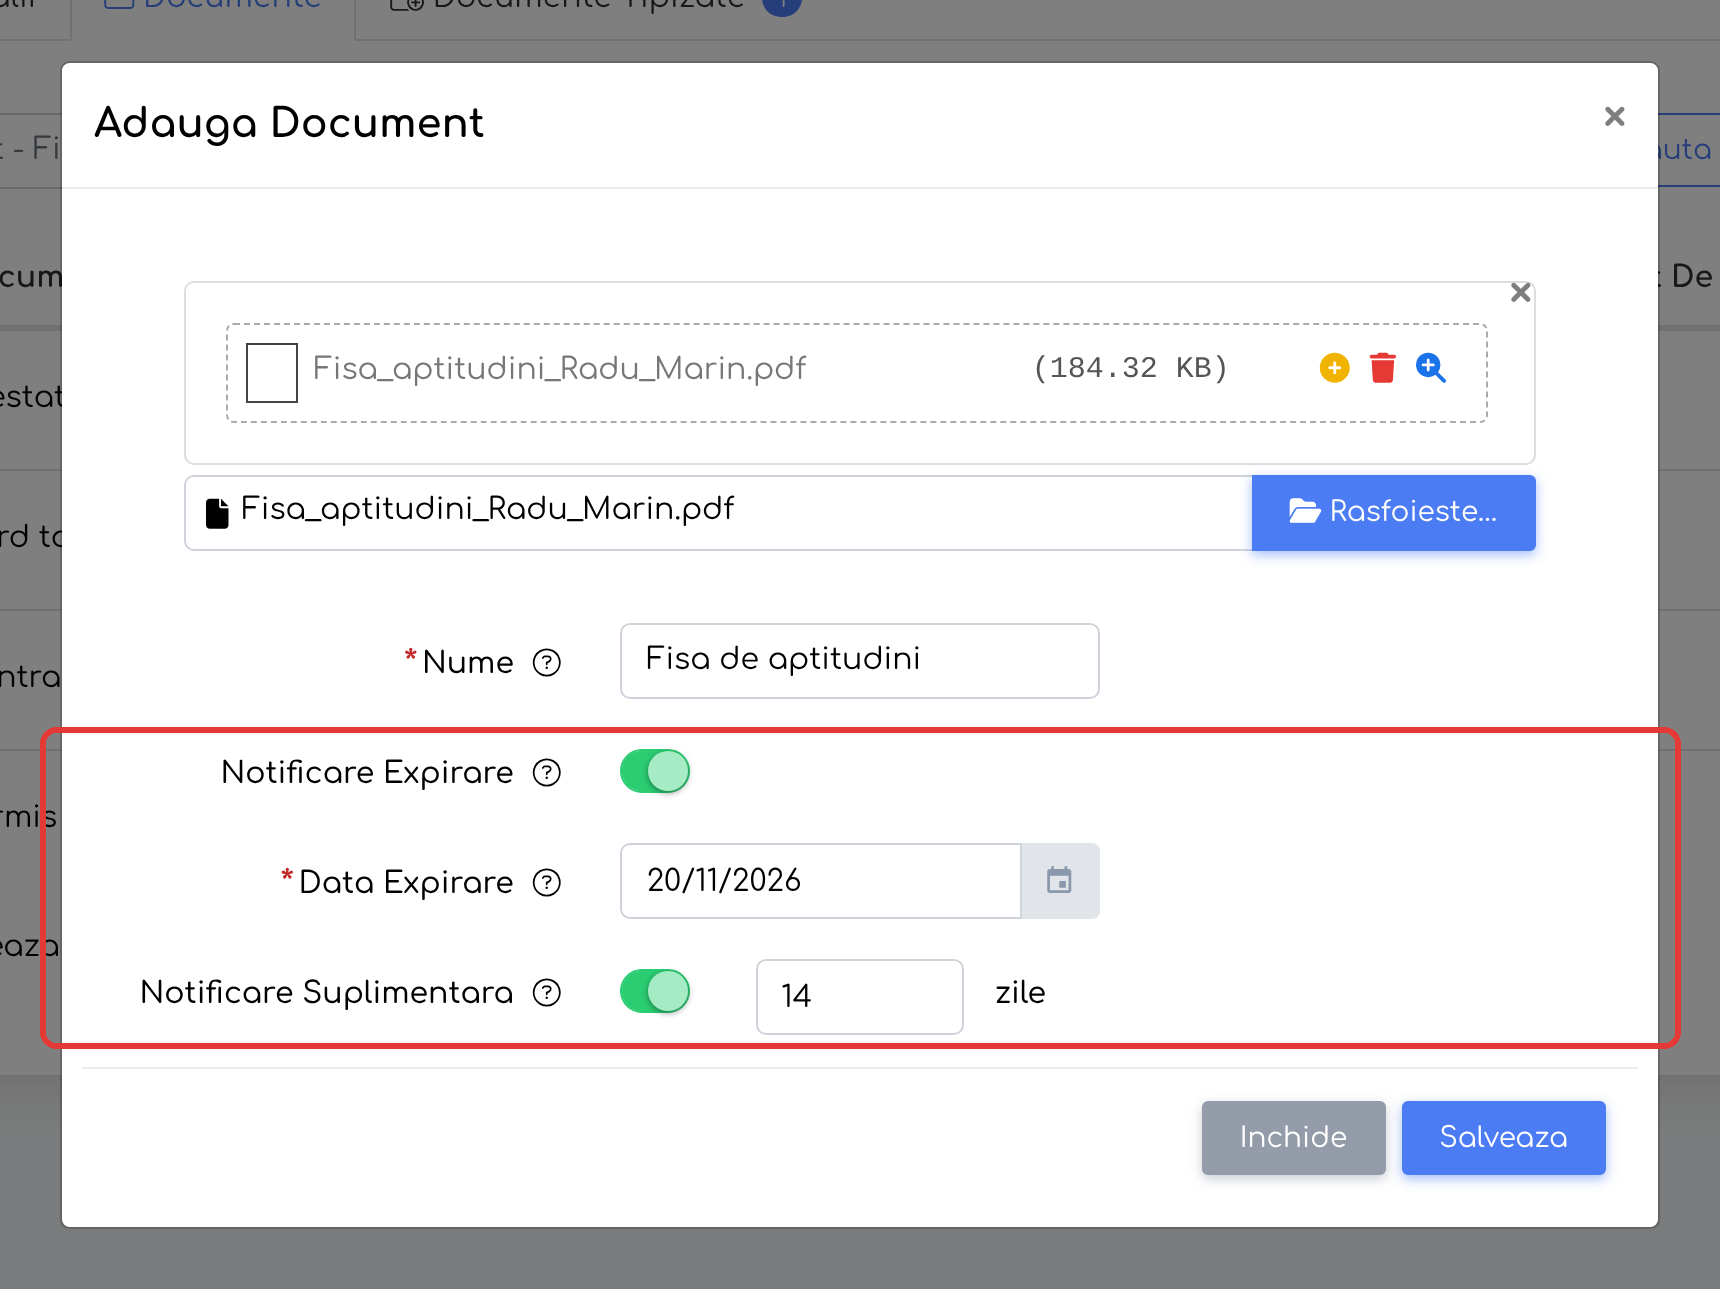This screenshot has width=1720, height=1289.
Task: Click the PDF thumbnail placeholder box
Action: 272,372
